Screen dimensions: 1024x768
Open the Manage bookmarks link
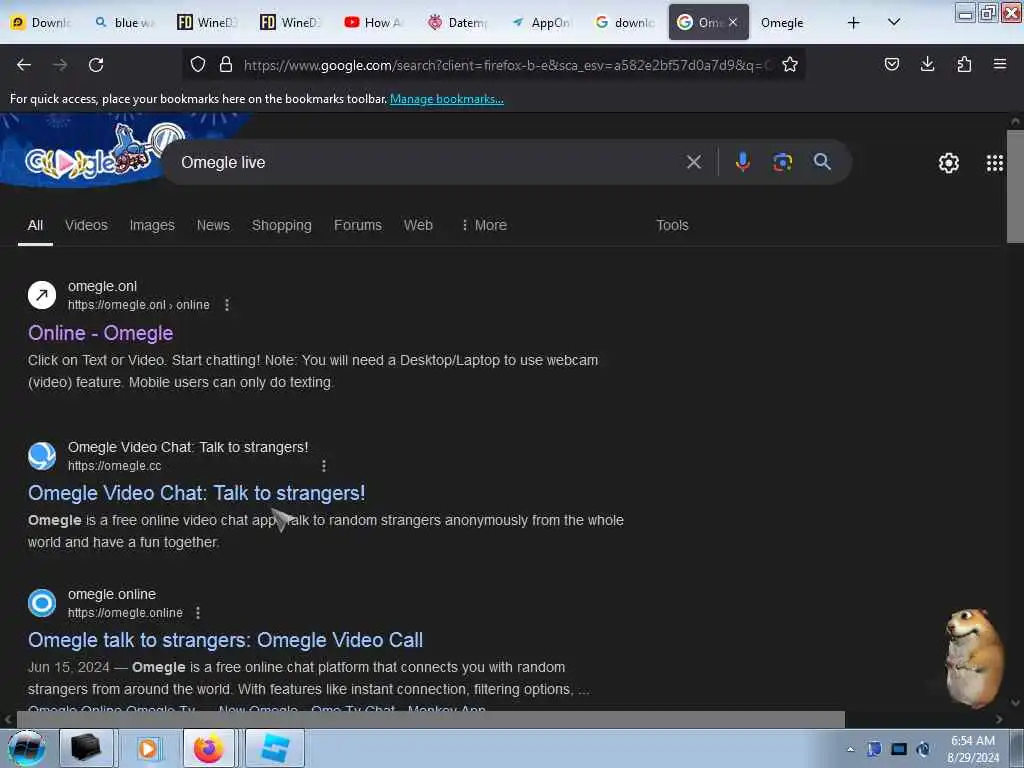[447, 99]
